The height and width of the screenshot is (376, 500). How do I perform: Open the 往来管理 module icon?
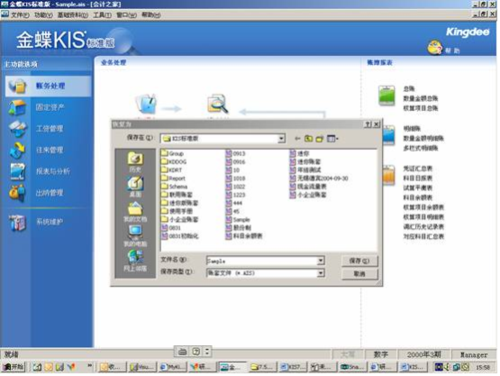(17, 150)
